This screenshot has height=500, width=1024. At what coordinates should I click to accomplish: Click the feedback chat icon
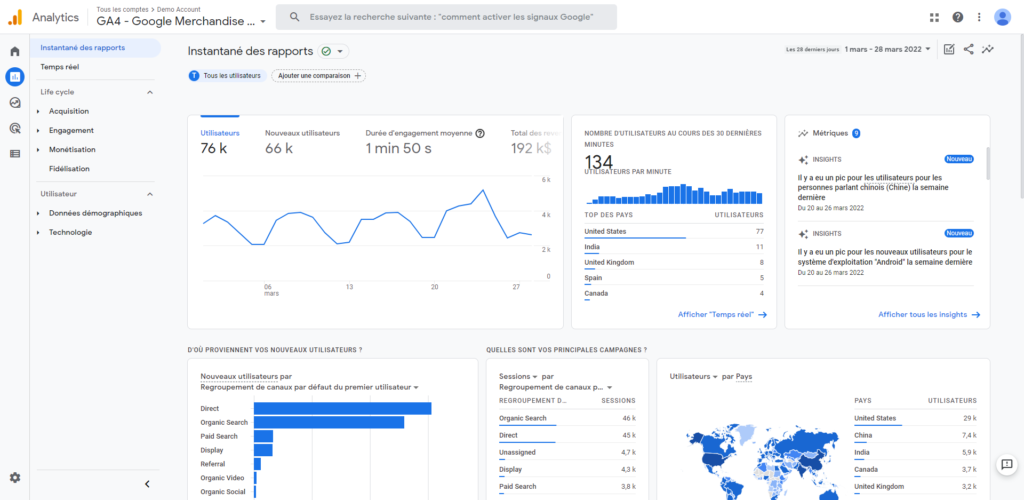[x=1006, y=464]
